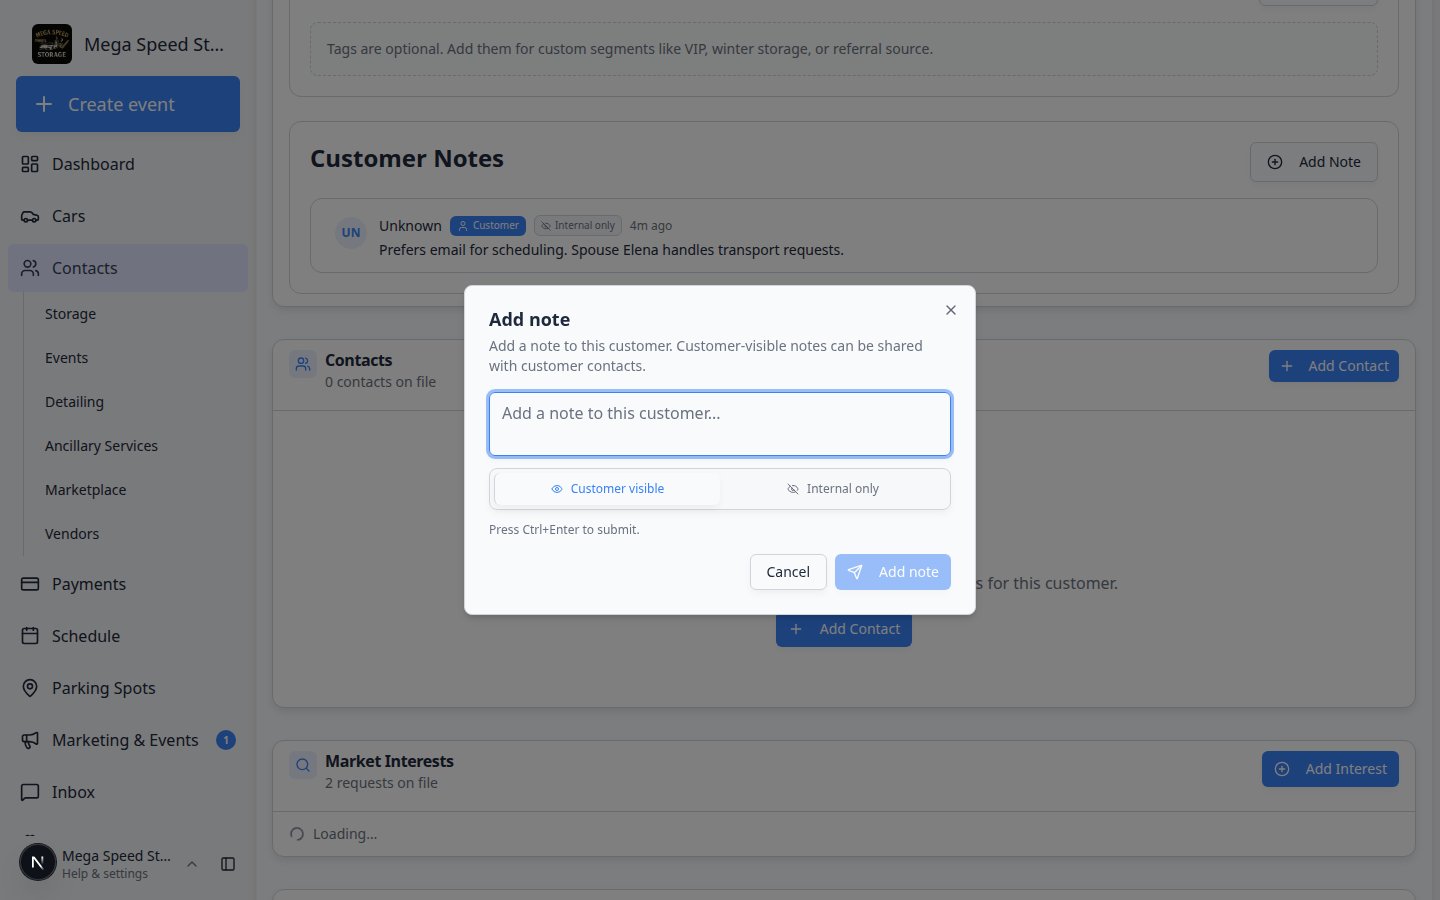This screenshot has width=1440, height=900.
Task: Click the N user avatar
Action: 38,862
